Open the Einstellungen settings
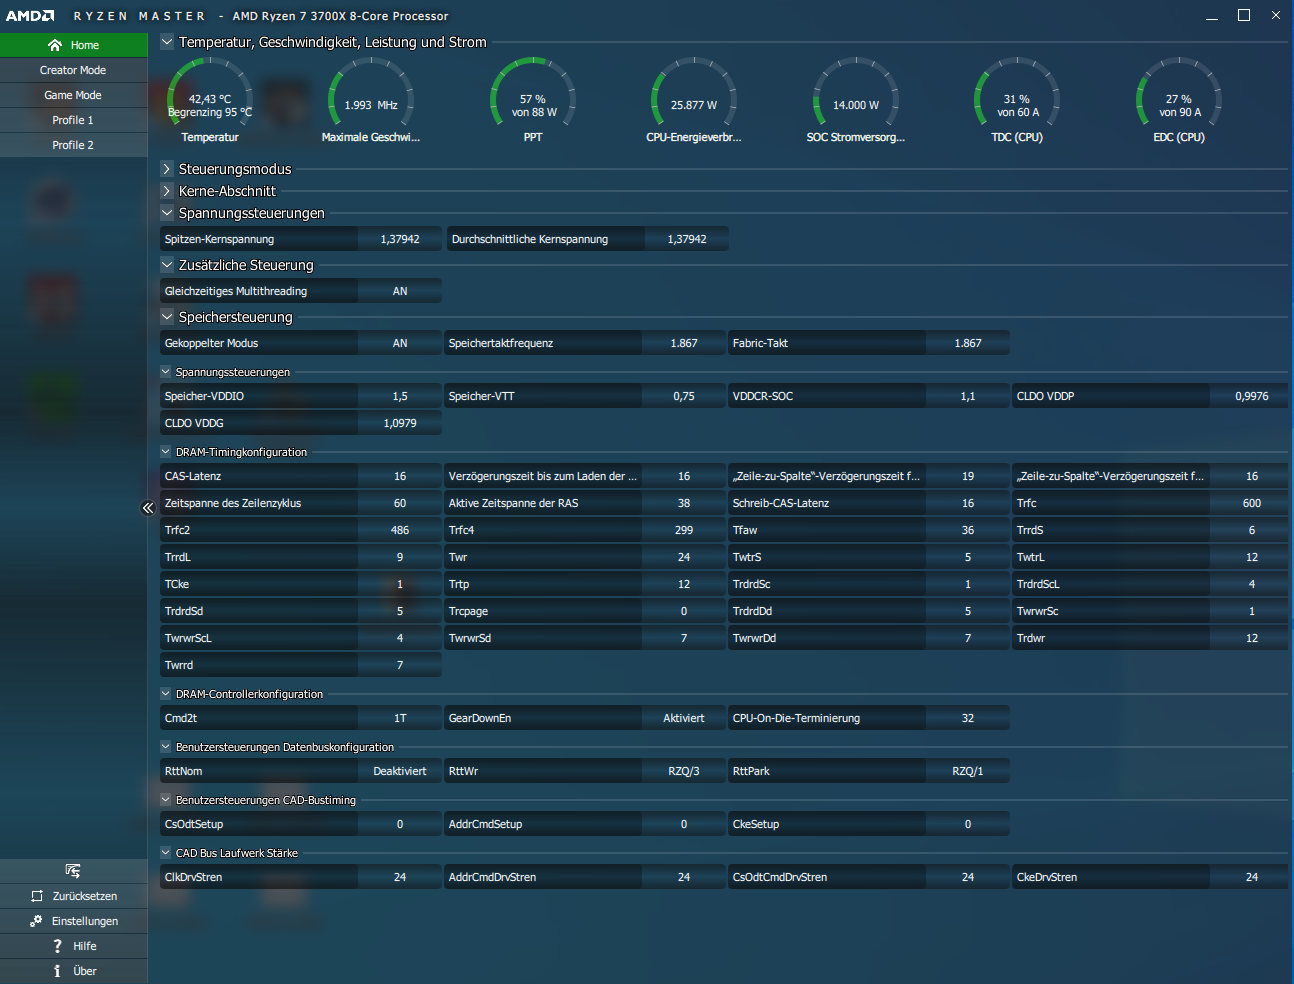 tap(74, 921)
